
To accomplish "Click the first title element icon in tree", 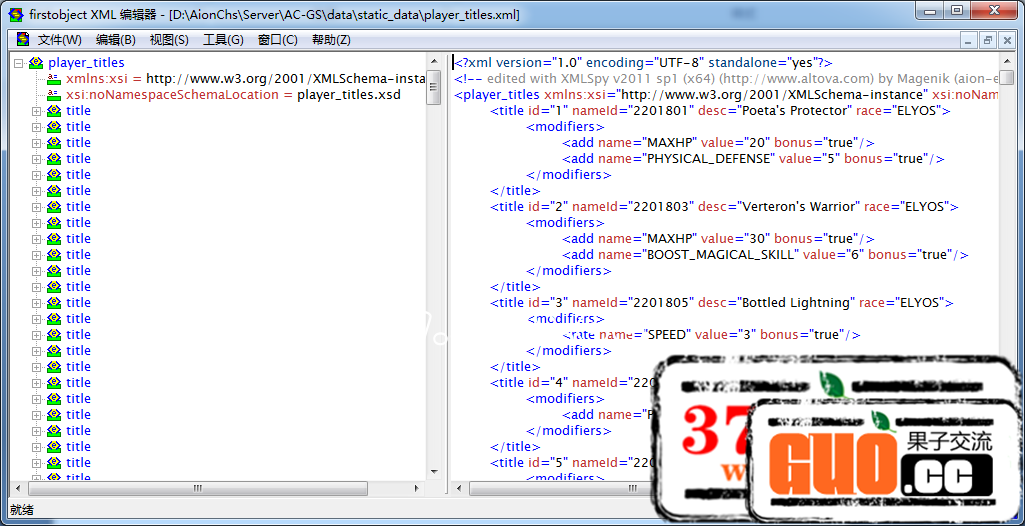I will 54,111.
